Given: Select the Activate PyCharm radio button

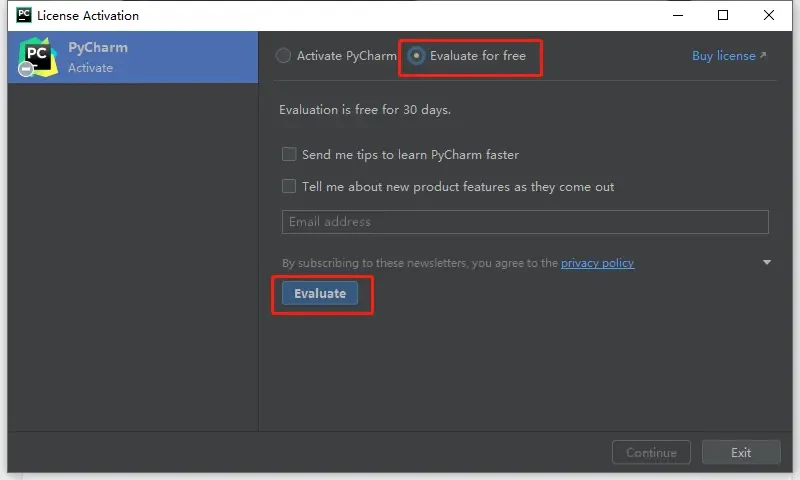Looking at the screenshot, I should (x=284, y=56).
